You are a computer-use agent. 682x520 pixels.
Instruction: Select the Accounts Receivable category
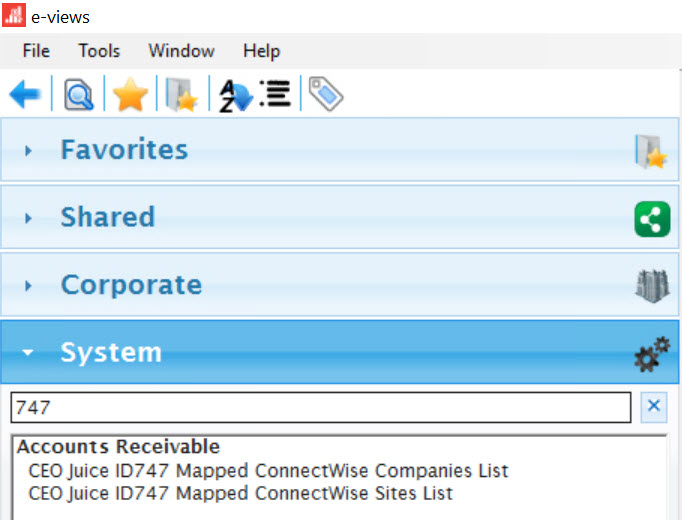pyautogui.click(x=118, y=447)
